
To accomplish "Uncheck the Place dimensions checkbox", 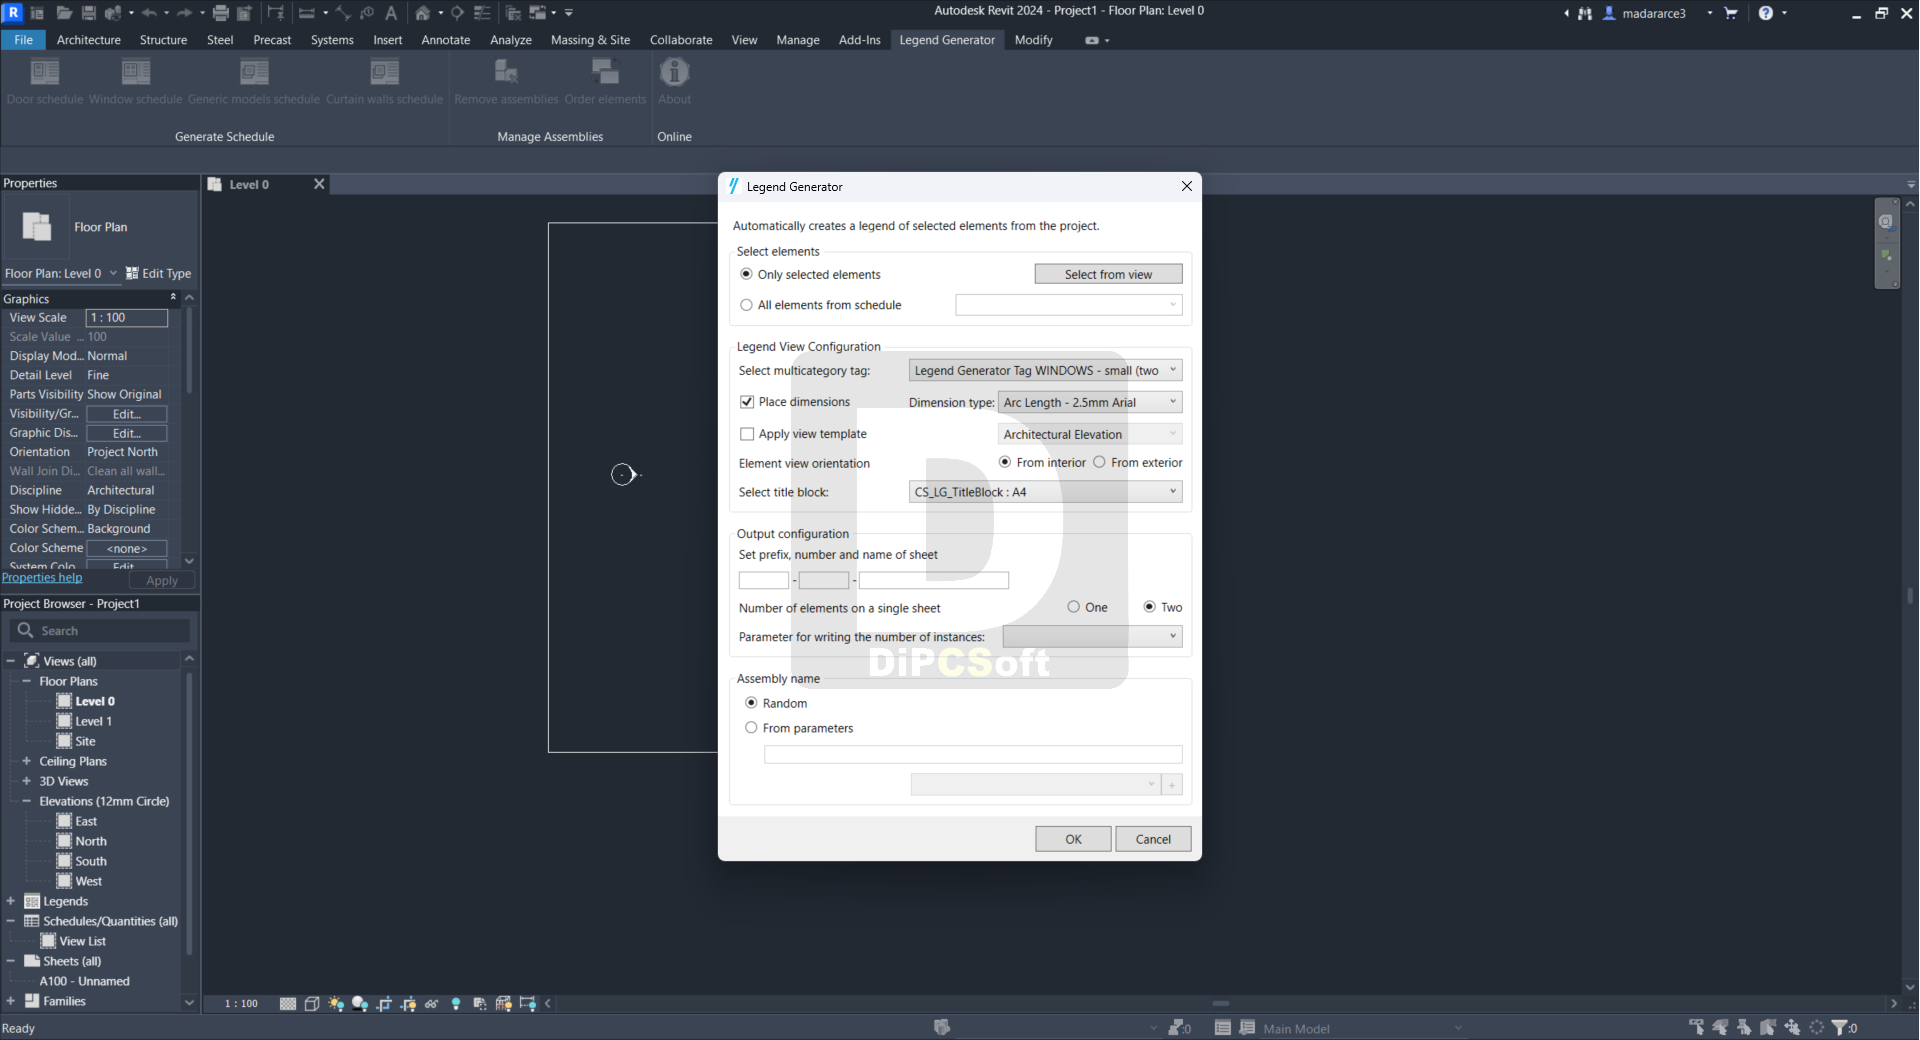I will pyautogui.click(x=747, y=402).
